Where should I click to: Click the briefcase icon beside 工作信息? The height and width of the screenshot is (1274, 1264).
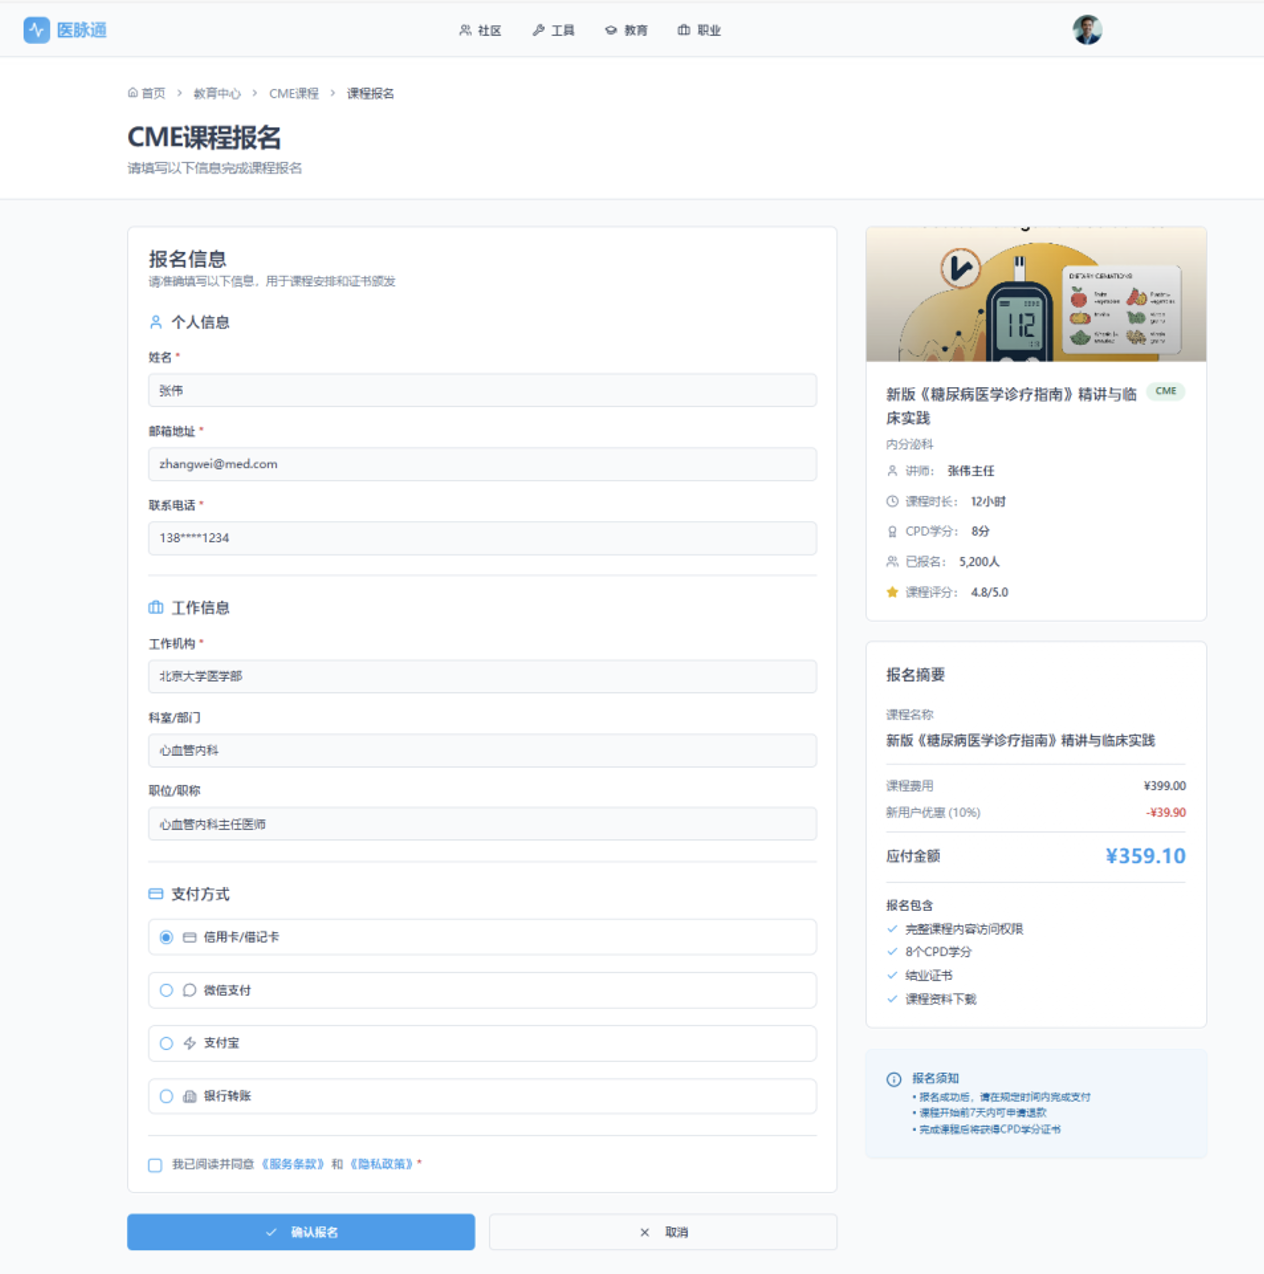coord(156,608)
